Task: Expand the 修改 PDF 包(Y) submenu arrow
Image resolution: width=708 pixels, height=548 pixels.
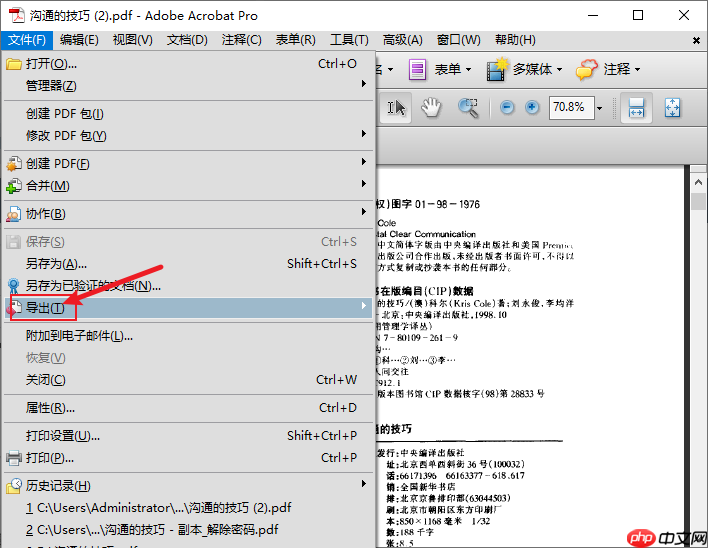Action: [364, 134]
